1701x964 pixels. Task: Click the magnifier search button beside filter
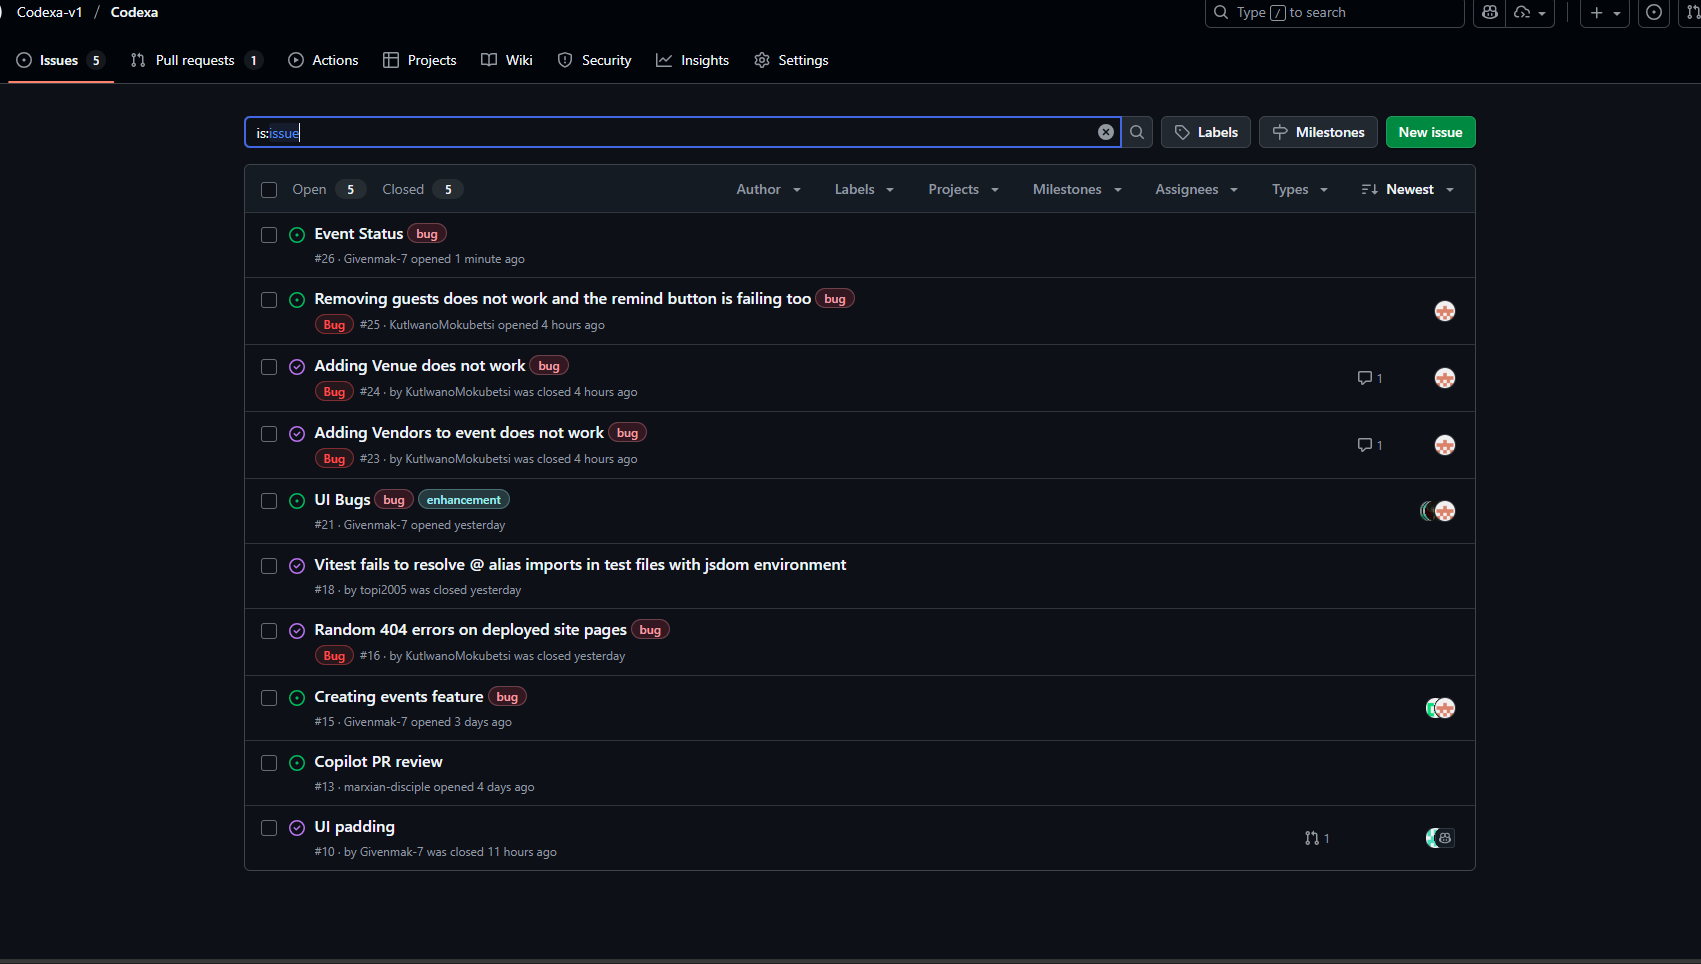pyautogui.click(x=1137, y=132)
